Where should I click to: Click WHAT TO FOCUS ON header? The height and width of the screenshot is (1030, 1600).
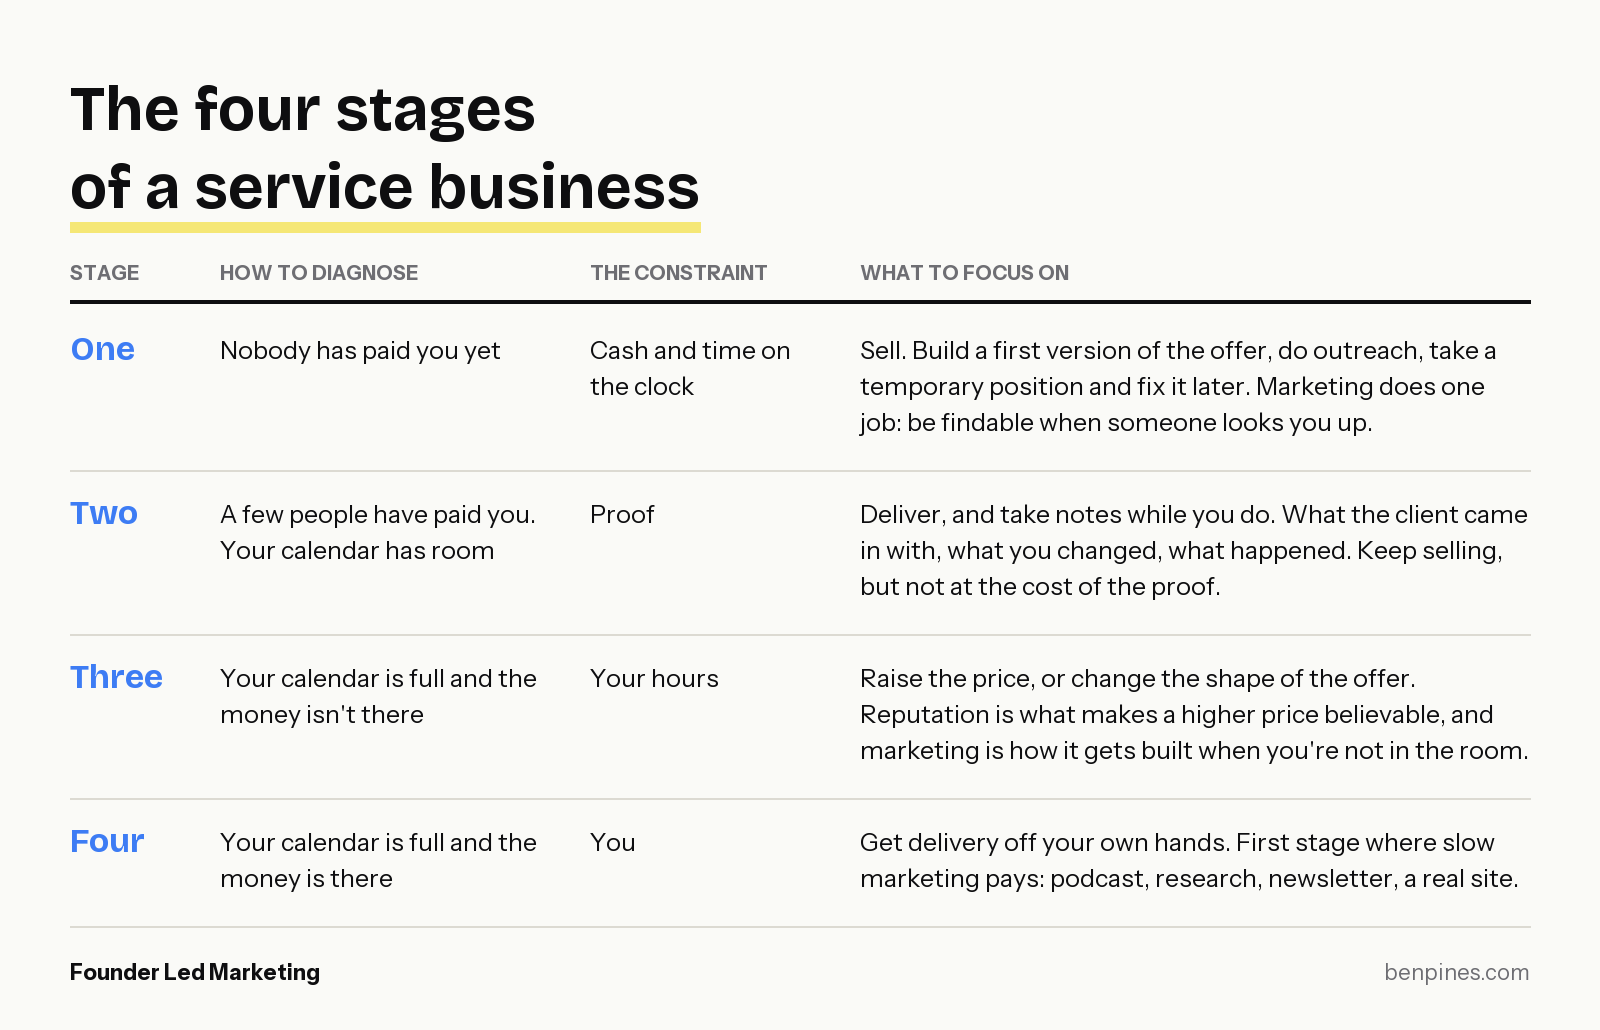(x=965, y=273)
